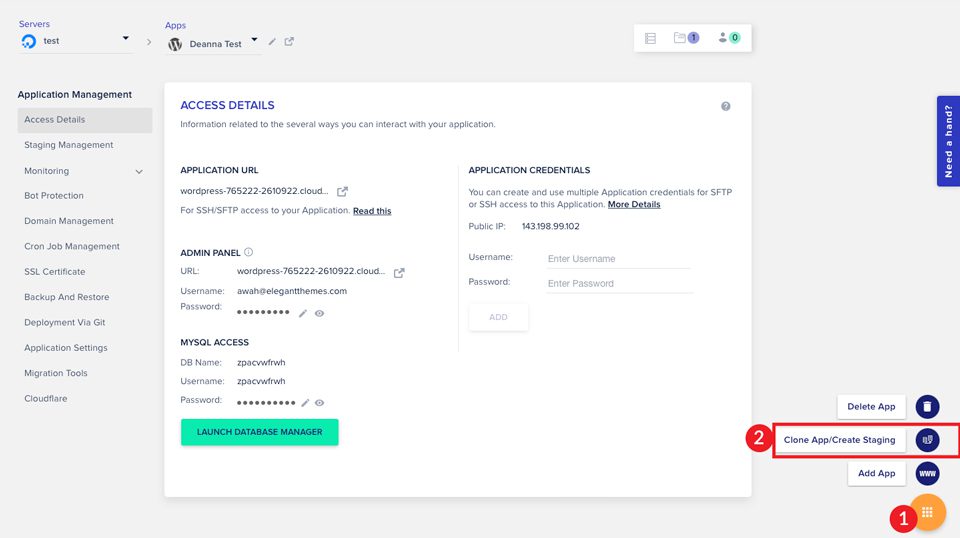Click the Clone App/Create Staging icon
The height and width of the screenshot is (538, 960).
tap(927, 440)
